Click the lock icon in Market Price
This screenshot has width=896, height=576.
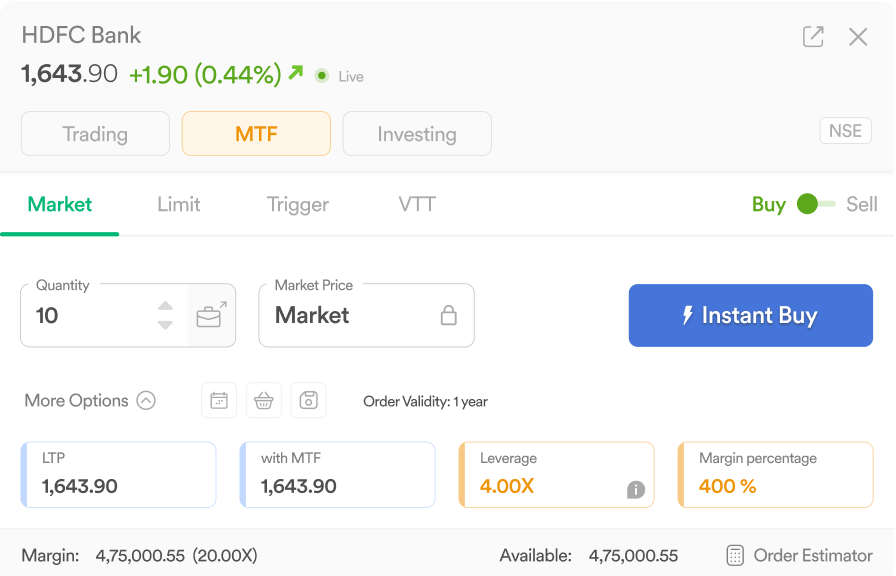[x=449, y=315]
